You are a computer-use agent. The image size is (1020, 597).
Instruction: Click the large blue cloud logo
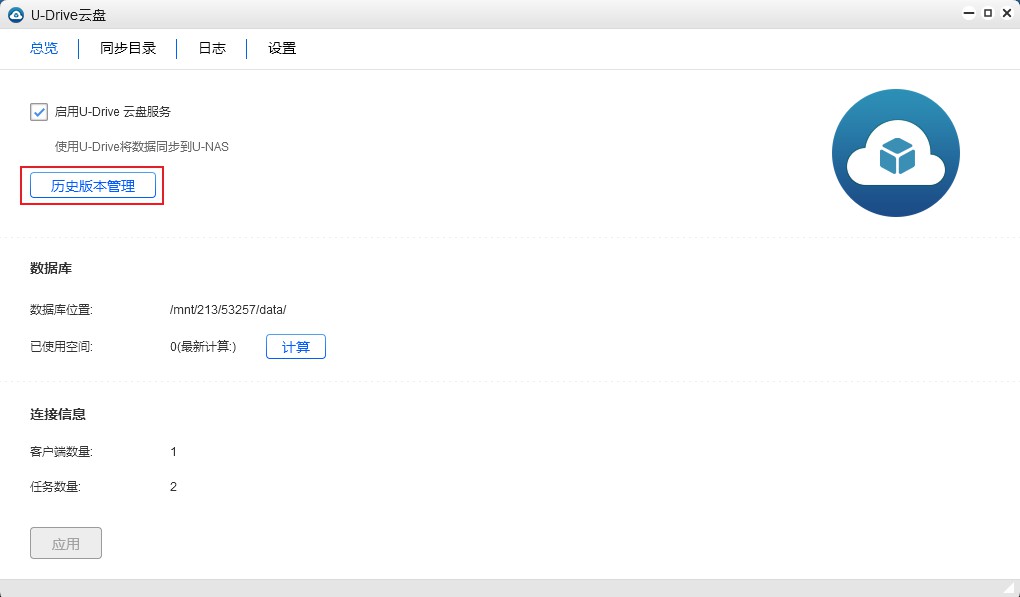[895, 153]
